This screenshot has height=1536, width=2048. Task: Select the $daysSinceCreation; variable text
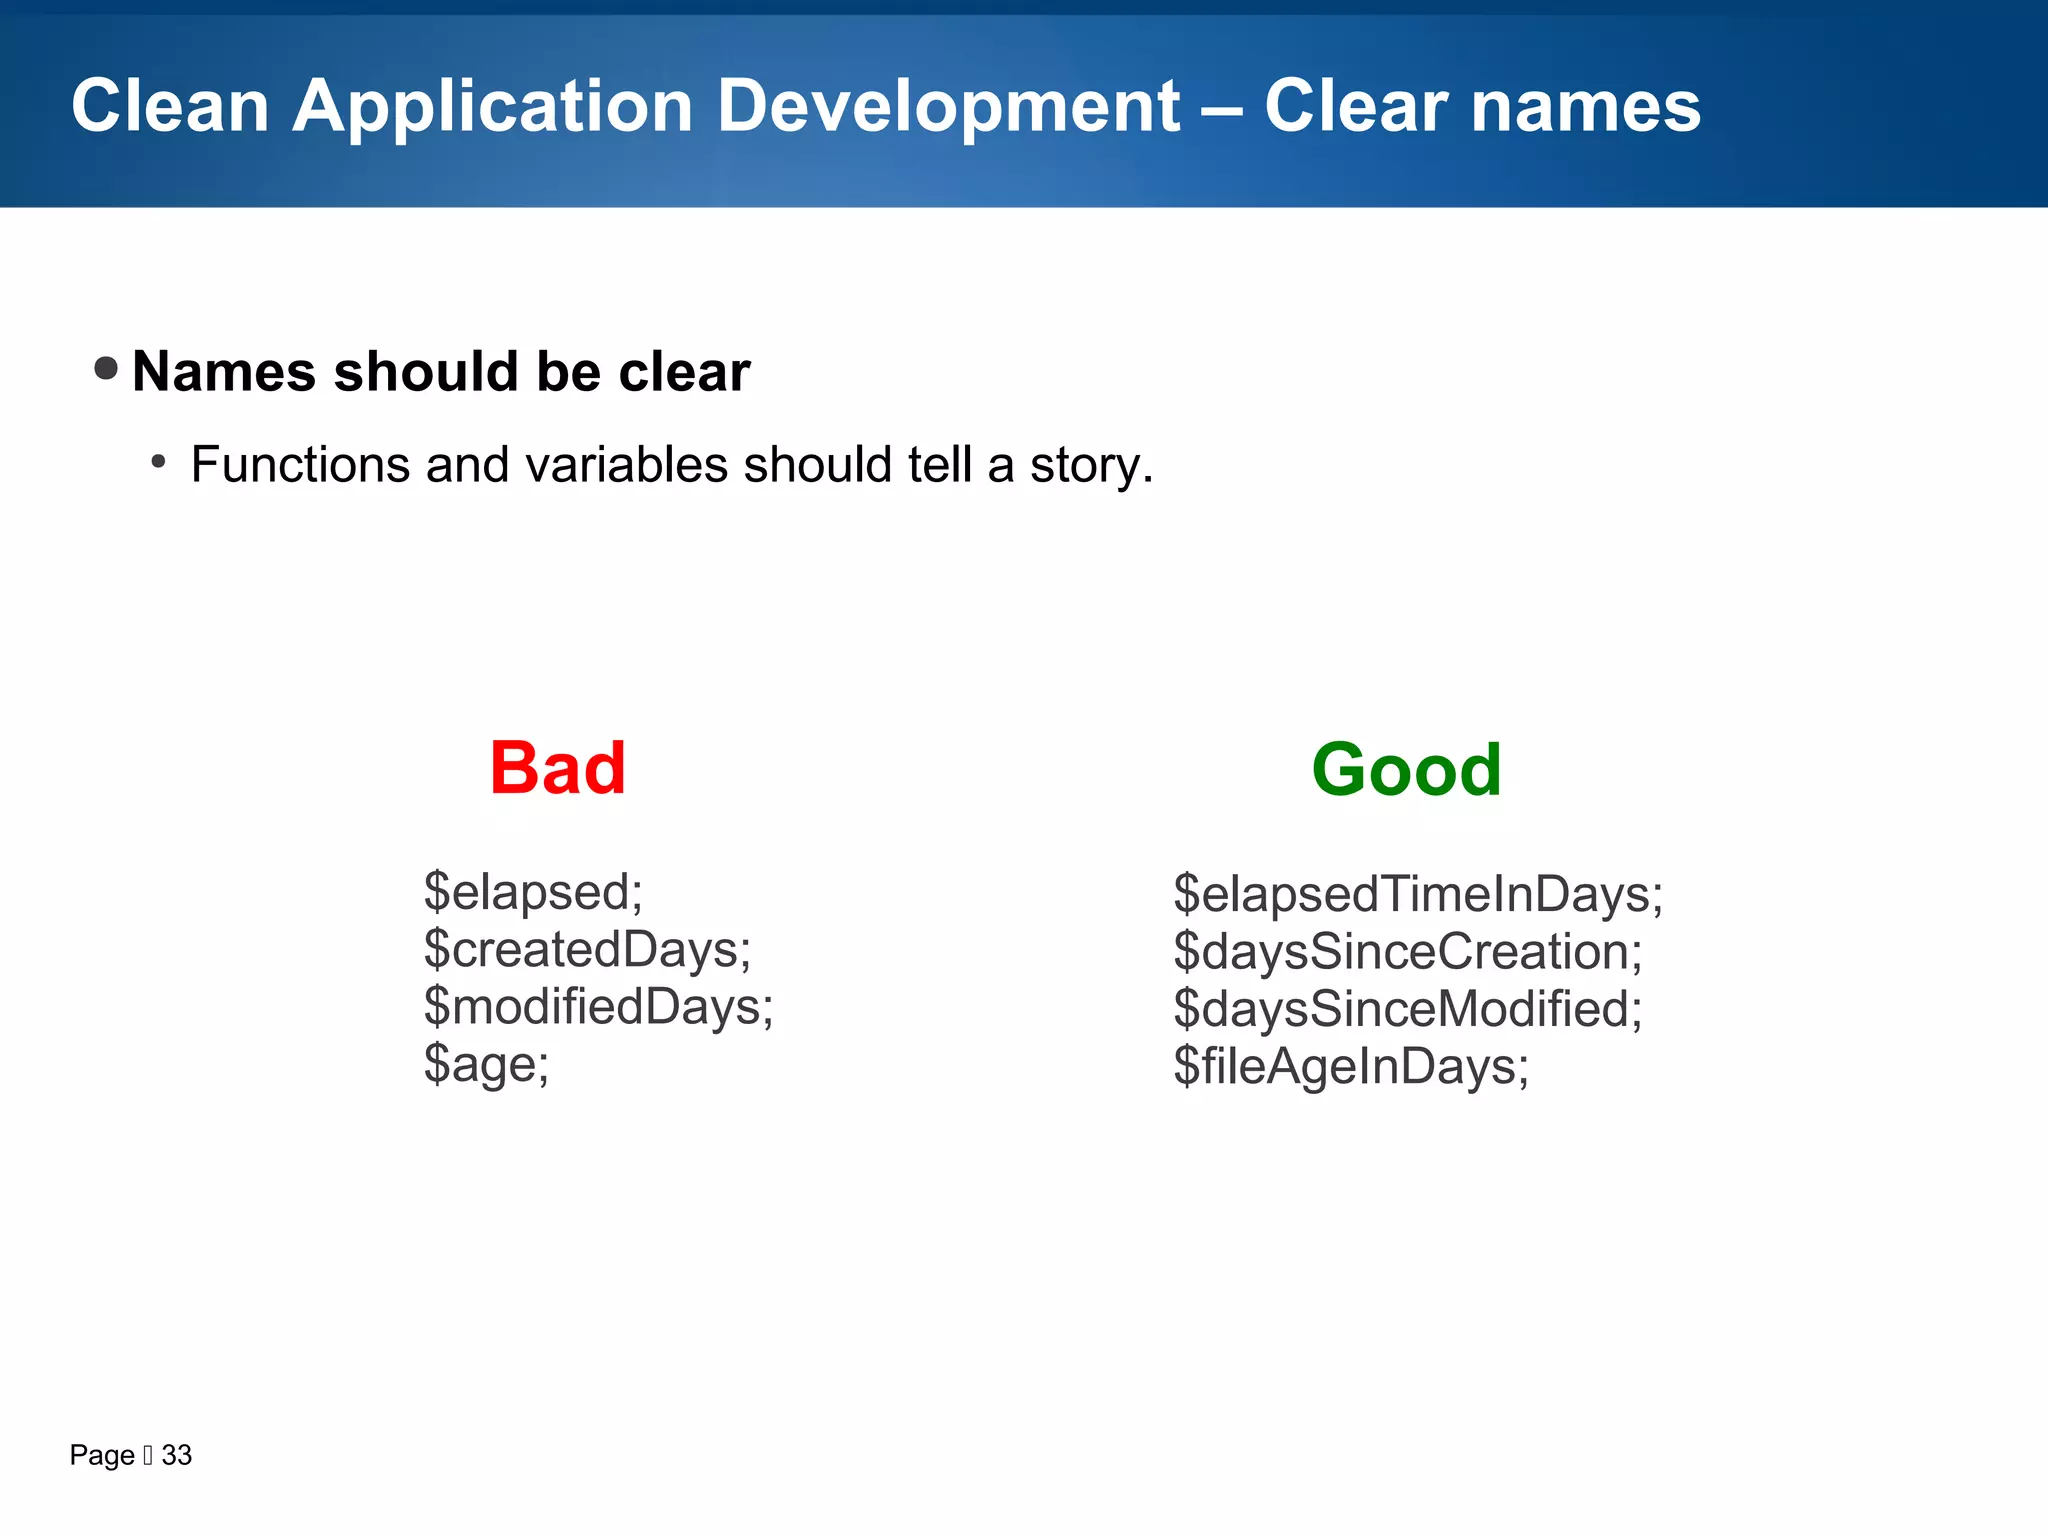[x=1407, y=951]
